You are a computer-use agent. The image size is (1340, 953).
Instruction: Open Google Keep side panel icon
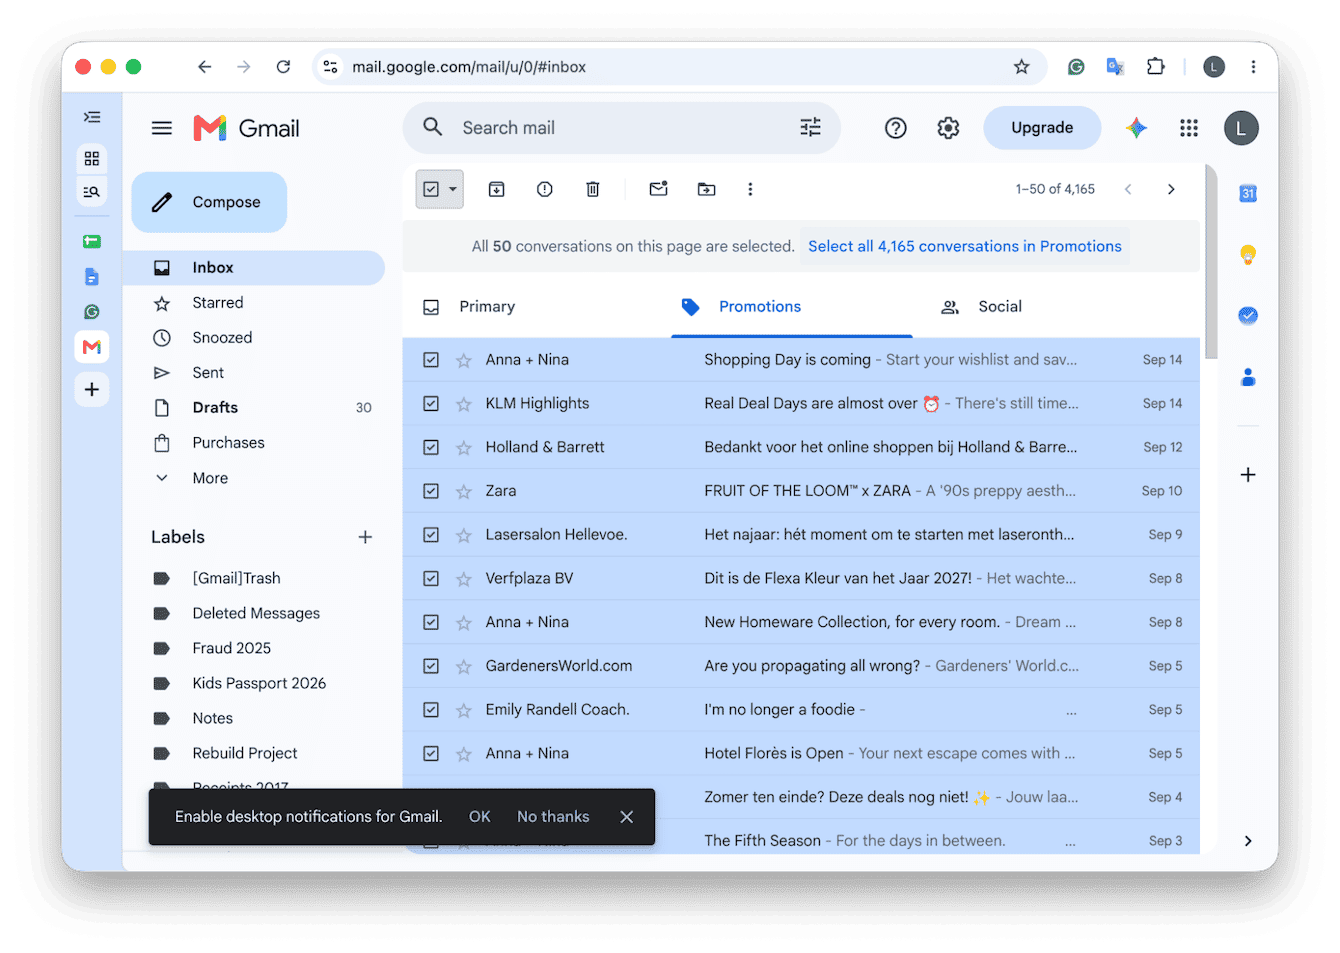pyautogui.click(x=1248, y=254)
